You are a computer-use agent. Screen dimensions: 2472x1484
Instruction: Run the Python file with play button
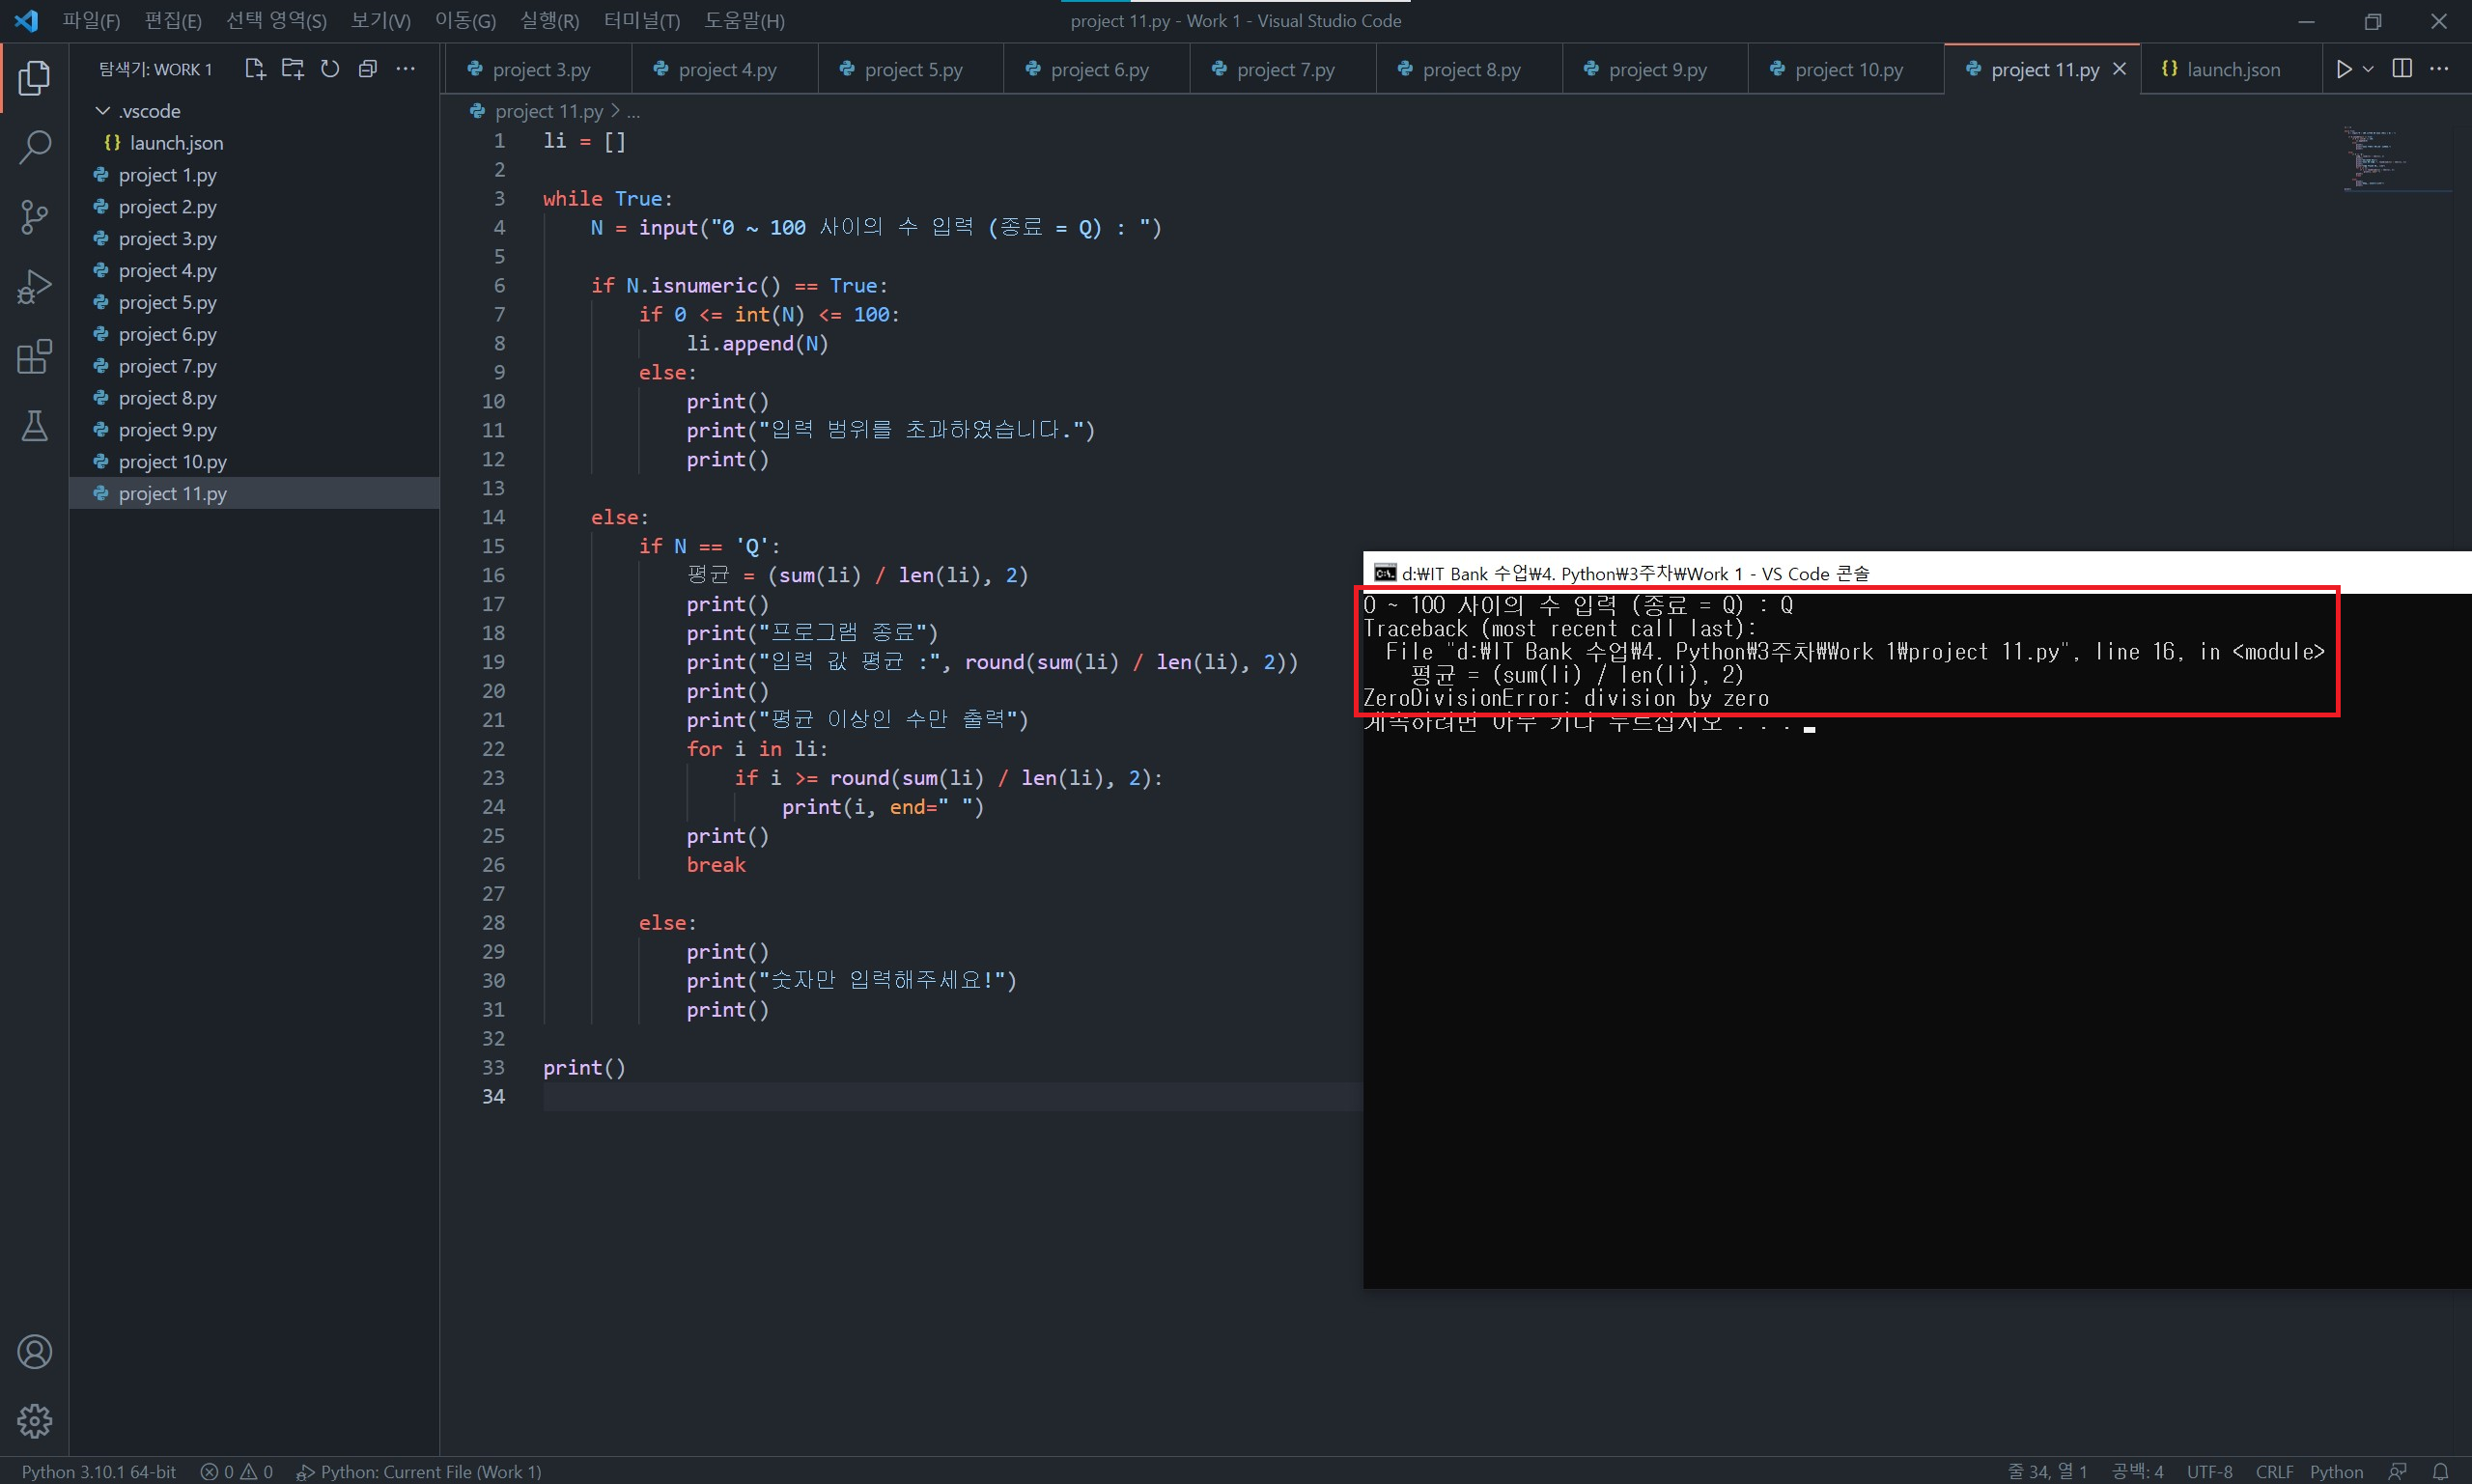(x=2343, y=69)
